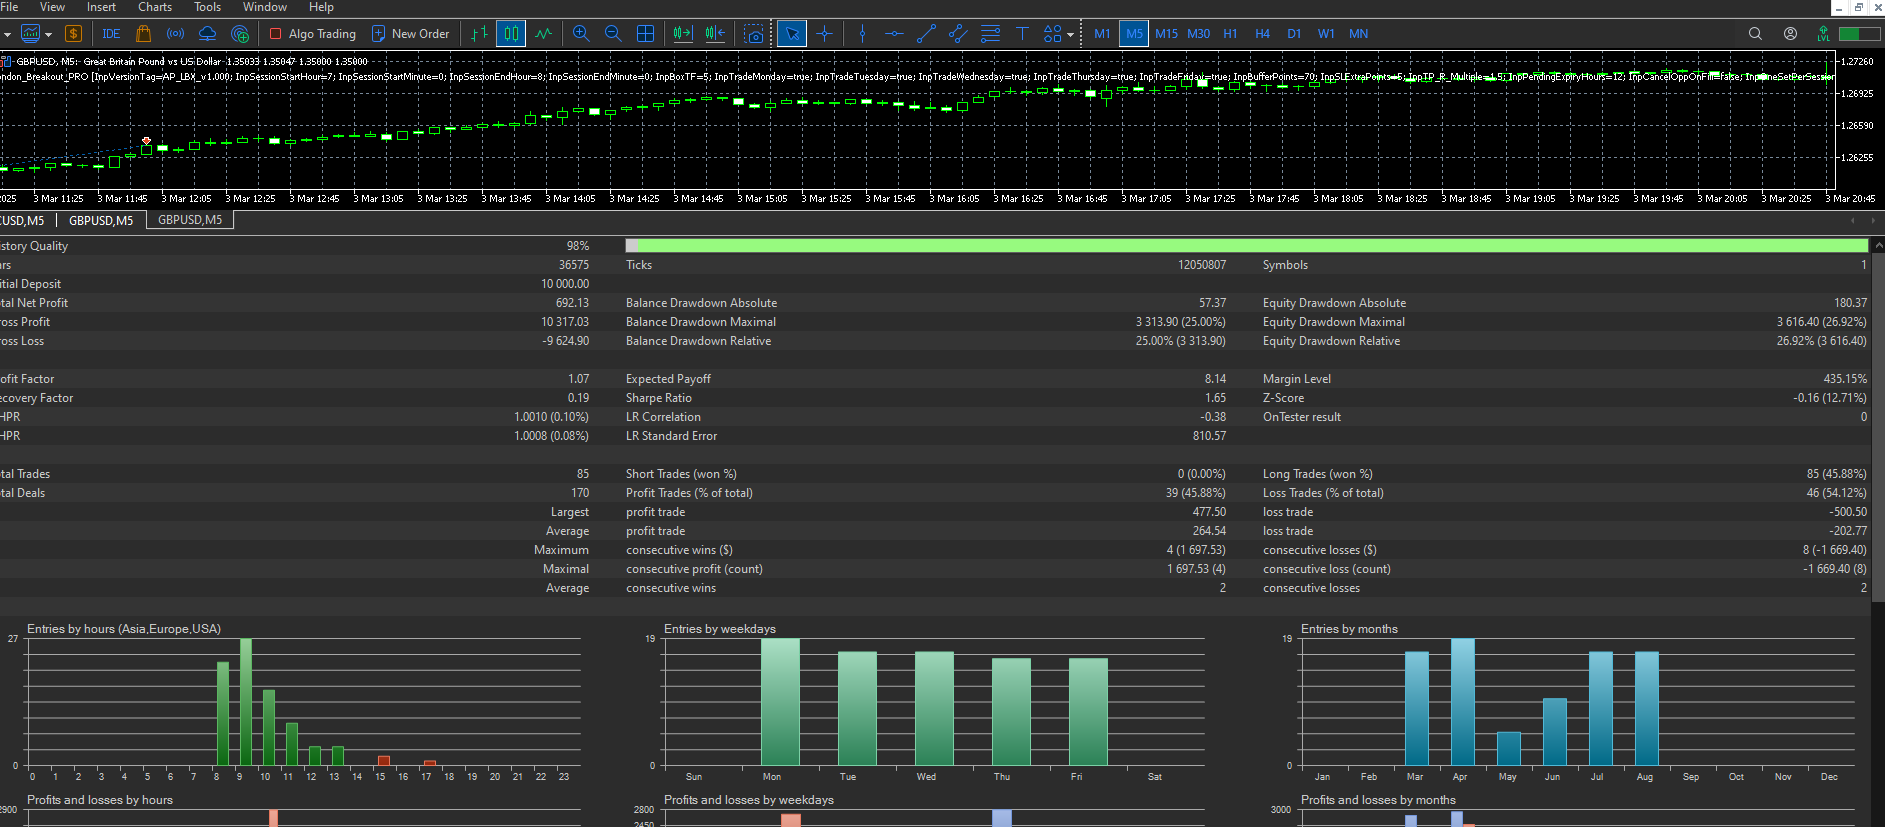Toggle Algo Trading on or off
Viewport: 1885px width, 827px height.
click(313, 34)
